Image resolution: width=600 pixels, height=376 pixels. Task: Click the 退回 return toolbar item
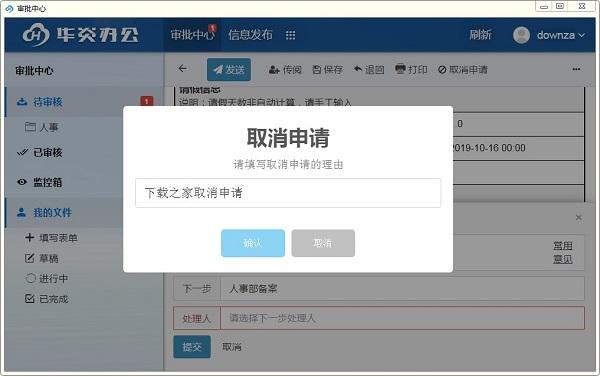coord(369,70)
